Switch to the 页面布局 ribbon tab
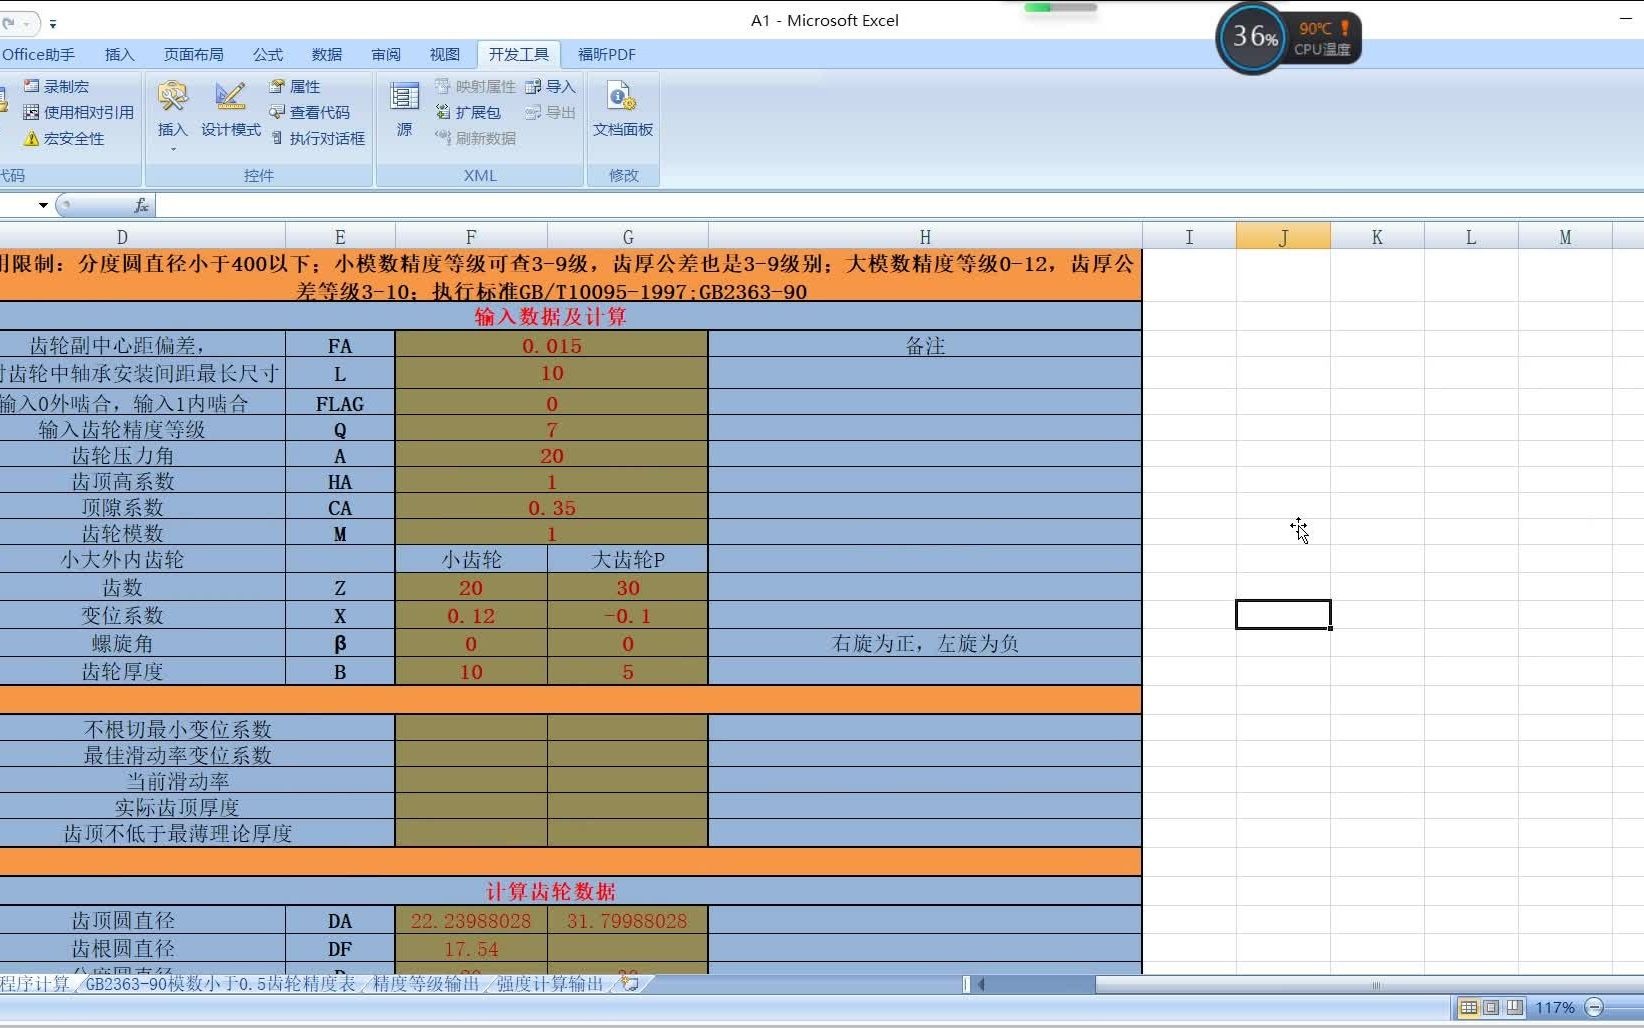Viewport: 1644px width, 1028px height. (194, 54)
